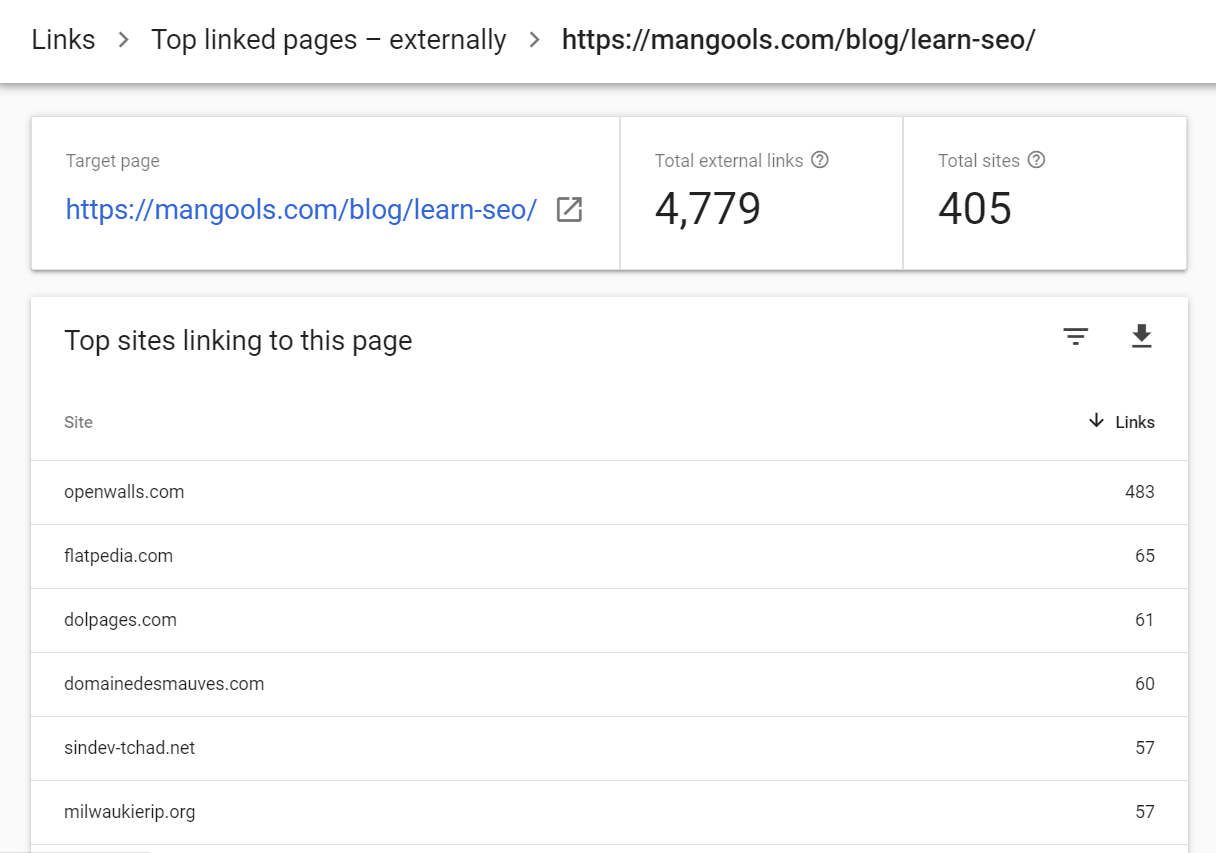Open Top linked pages – externally breadcrumb
The image size is (1216, 853).
(328, 40)
